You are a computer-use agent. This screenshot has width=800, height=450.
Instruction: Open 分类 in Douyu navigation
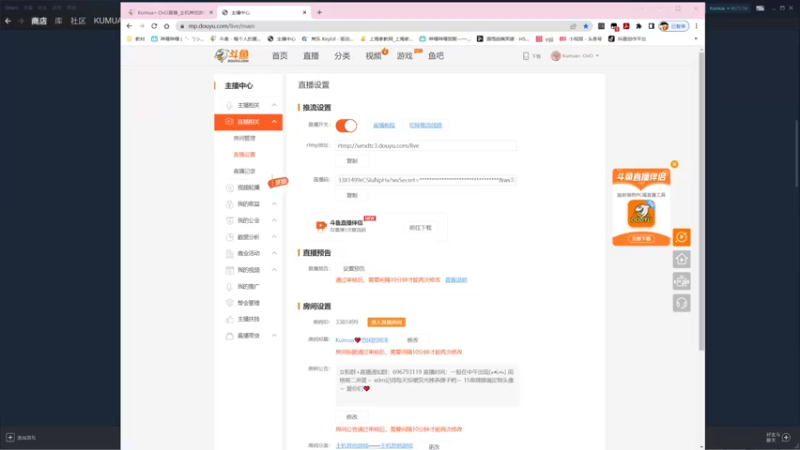coord(342,56)
